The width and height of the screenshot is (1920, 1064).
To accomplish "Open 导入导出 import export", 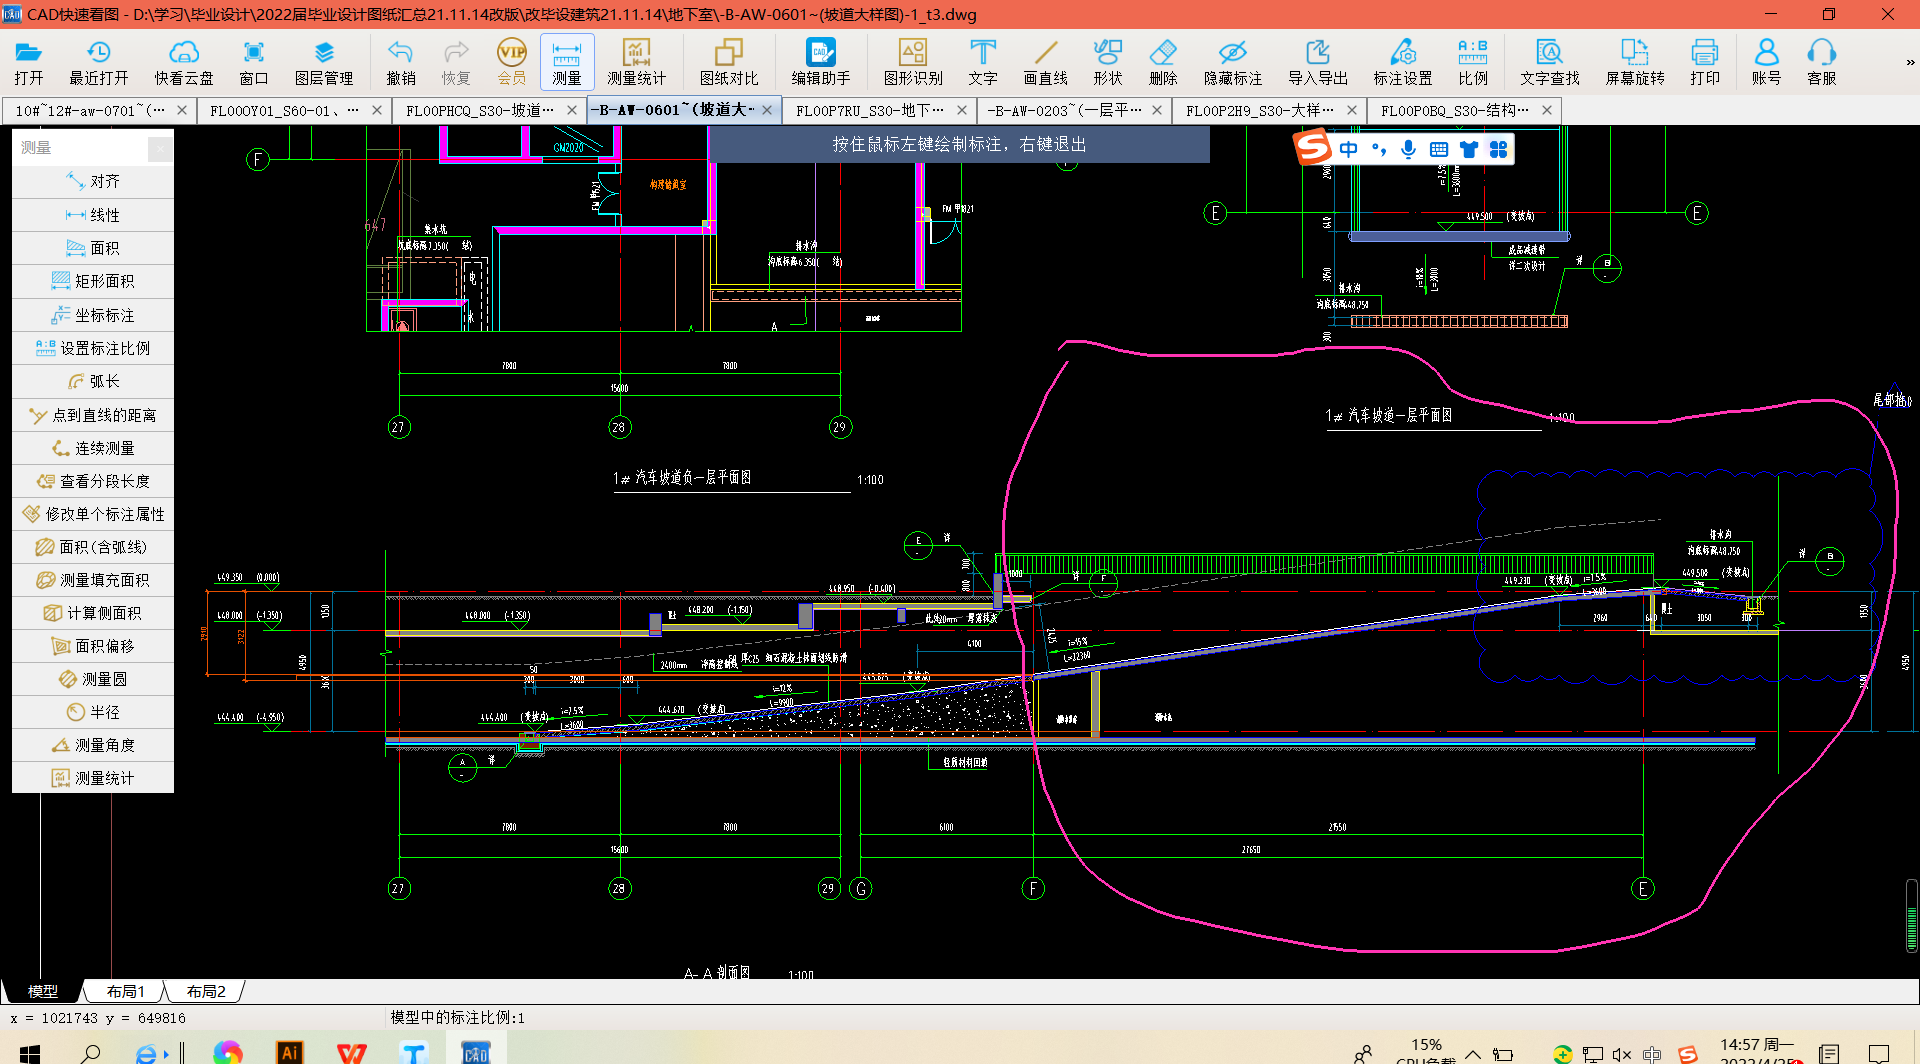I will (1318, 62).
